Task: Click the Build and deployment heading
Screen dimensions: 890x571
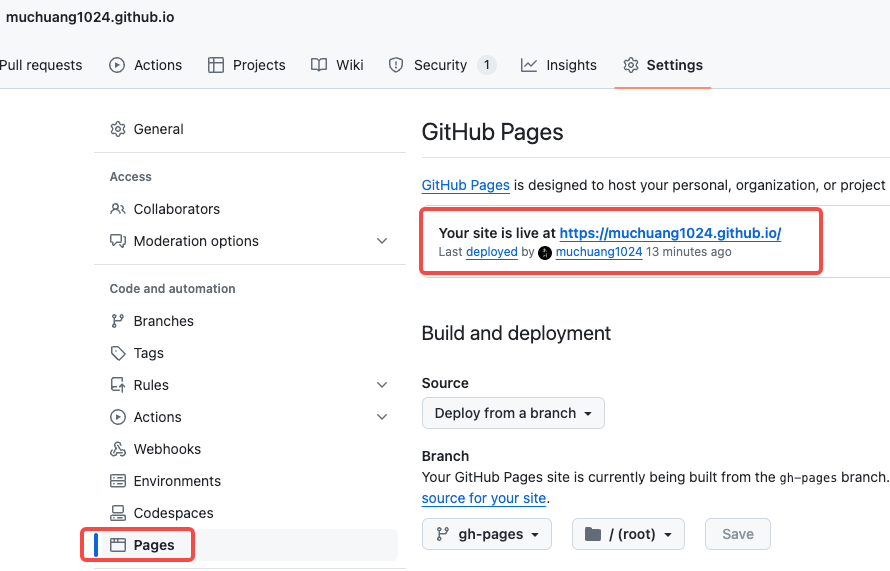Action: tap(516, 333)
